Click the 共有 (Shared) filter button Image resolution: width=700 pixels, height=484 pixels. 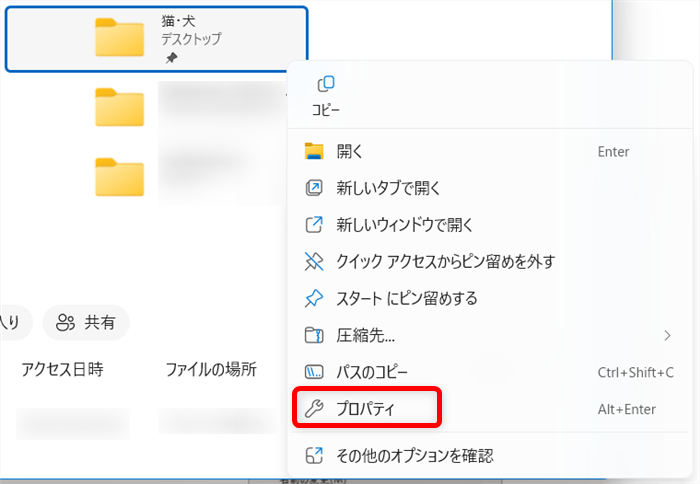point(86,322)
